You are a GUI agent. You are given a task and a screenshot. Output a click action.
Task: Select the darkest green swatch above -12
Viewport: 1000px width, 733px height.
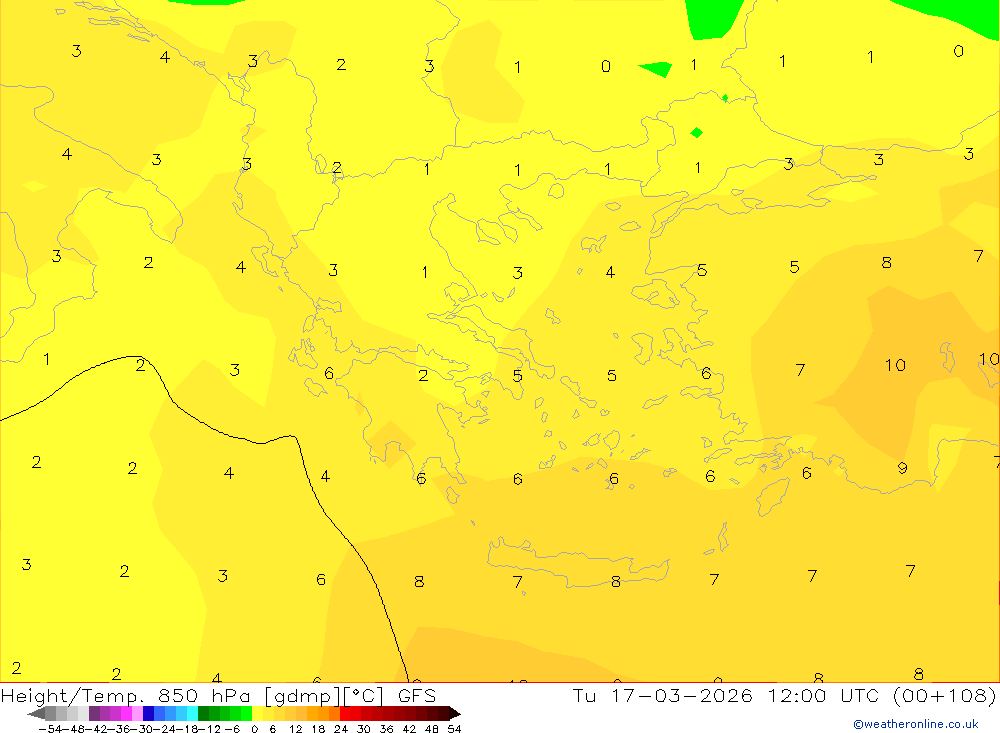[203, 713]
